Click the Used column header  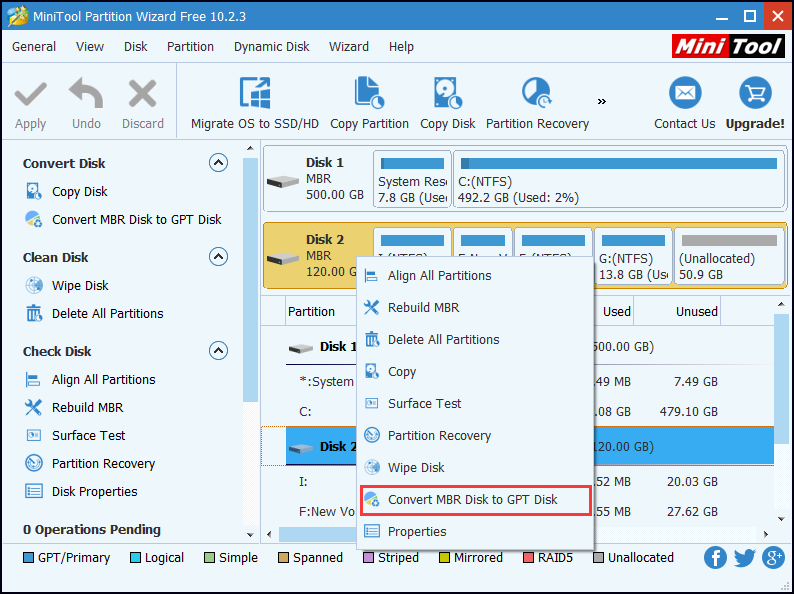(614, 311)
